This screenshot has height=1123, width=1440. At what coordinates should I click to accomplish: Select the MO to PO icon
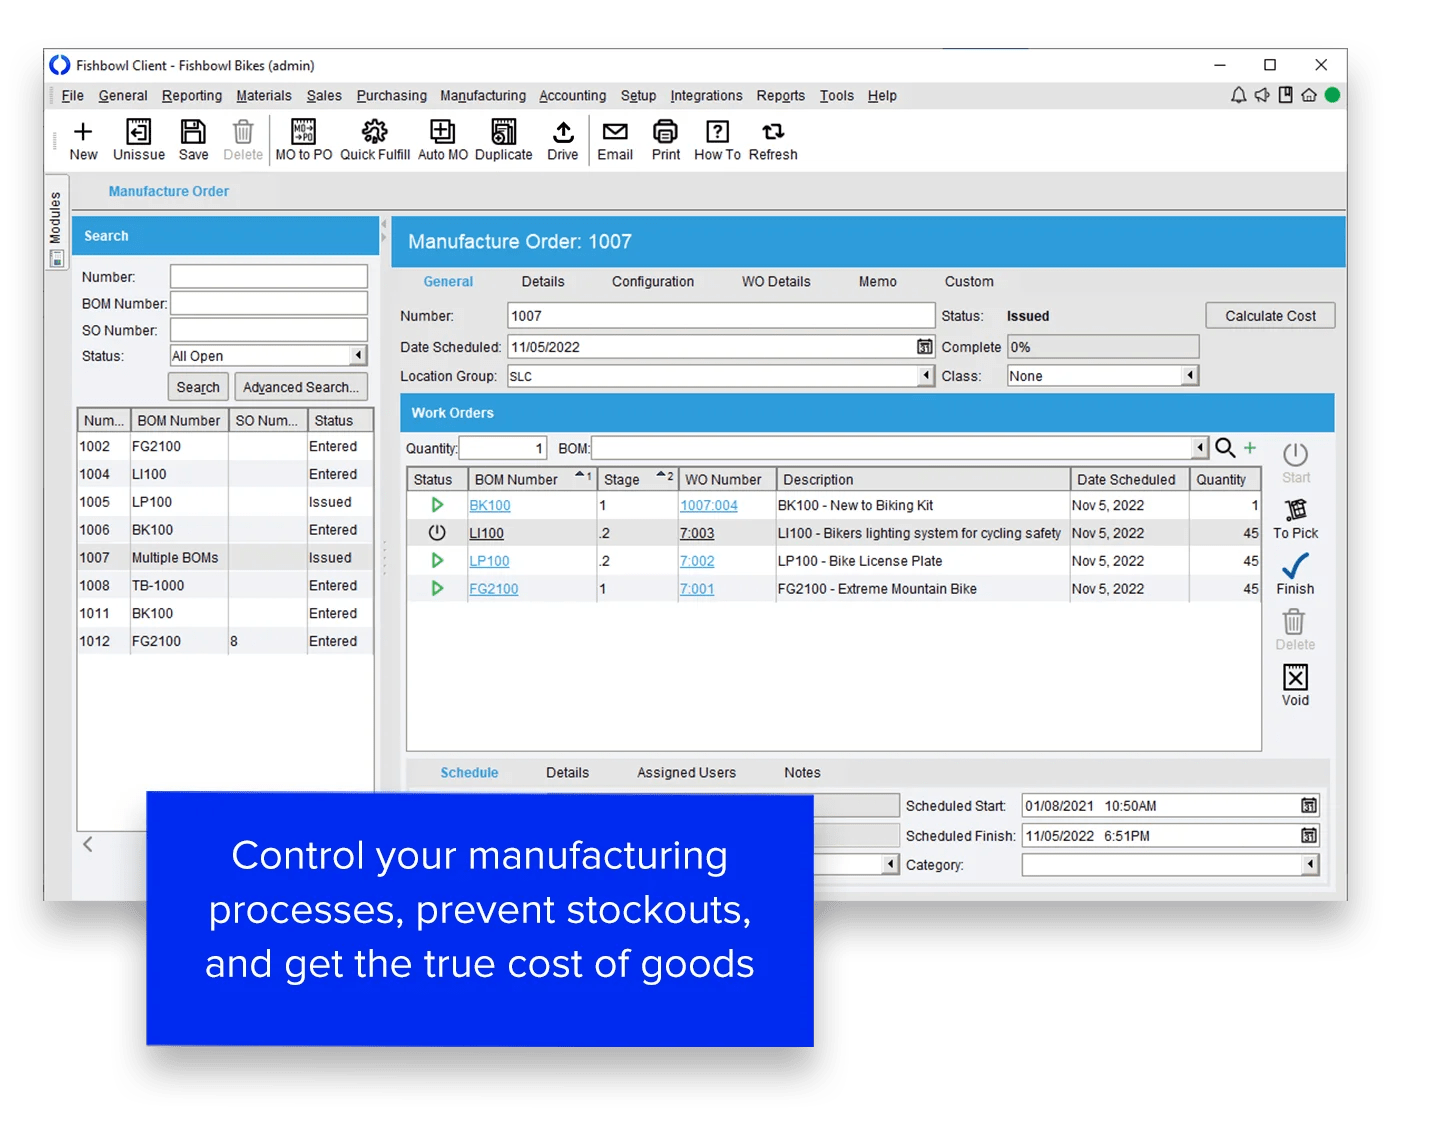302,140
